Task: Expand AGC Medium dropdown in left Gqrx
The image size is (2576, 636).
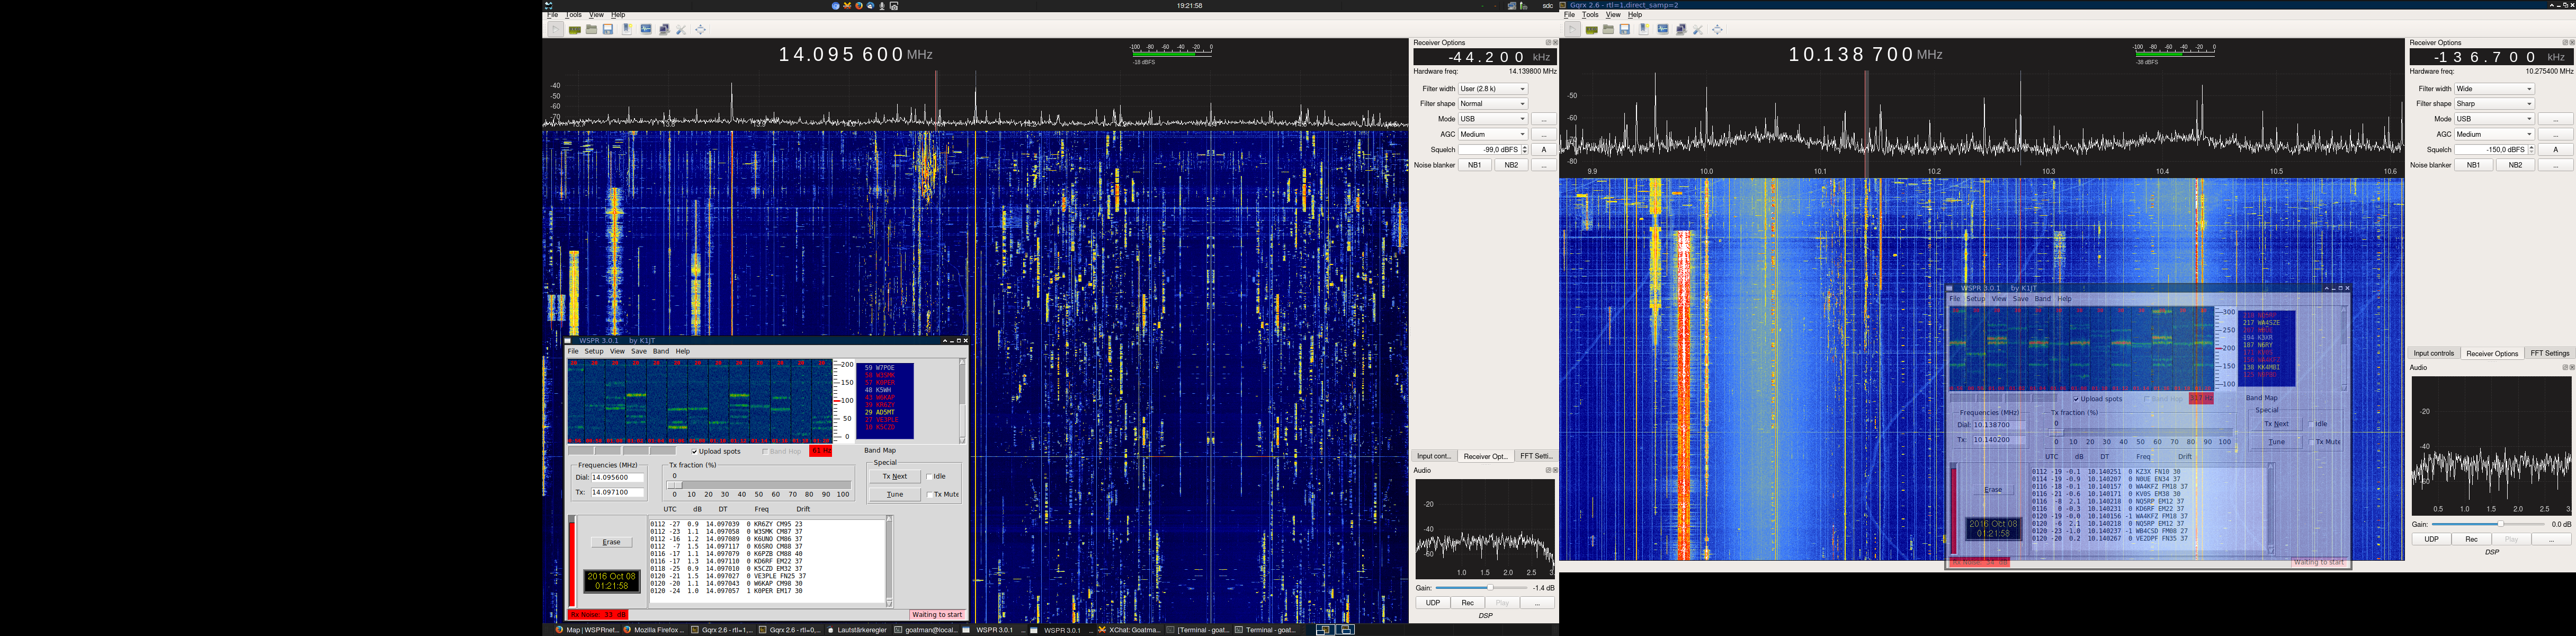Action: click(1492, 134)
